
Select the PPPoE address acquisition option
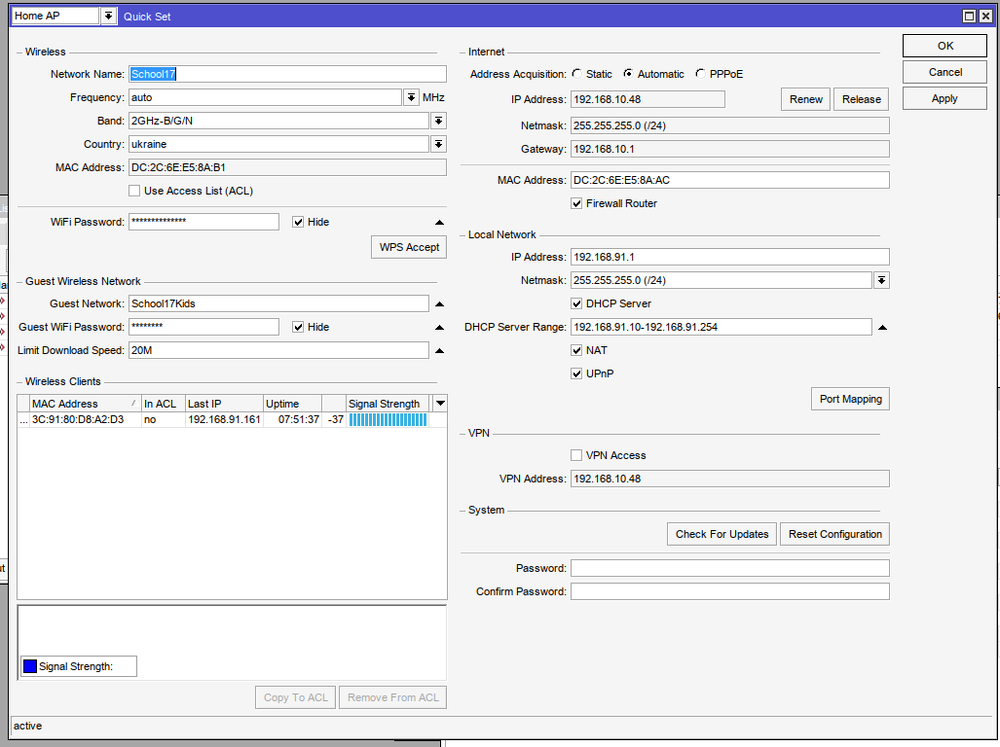700,74
